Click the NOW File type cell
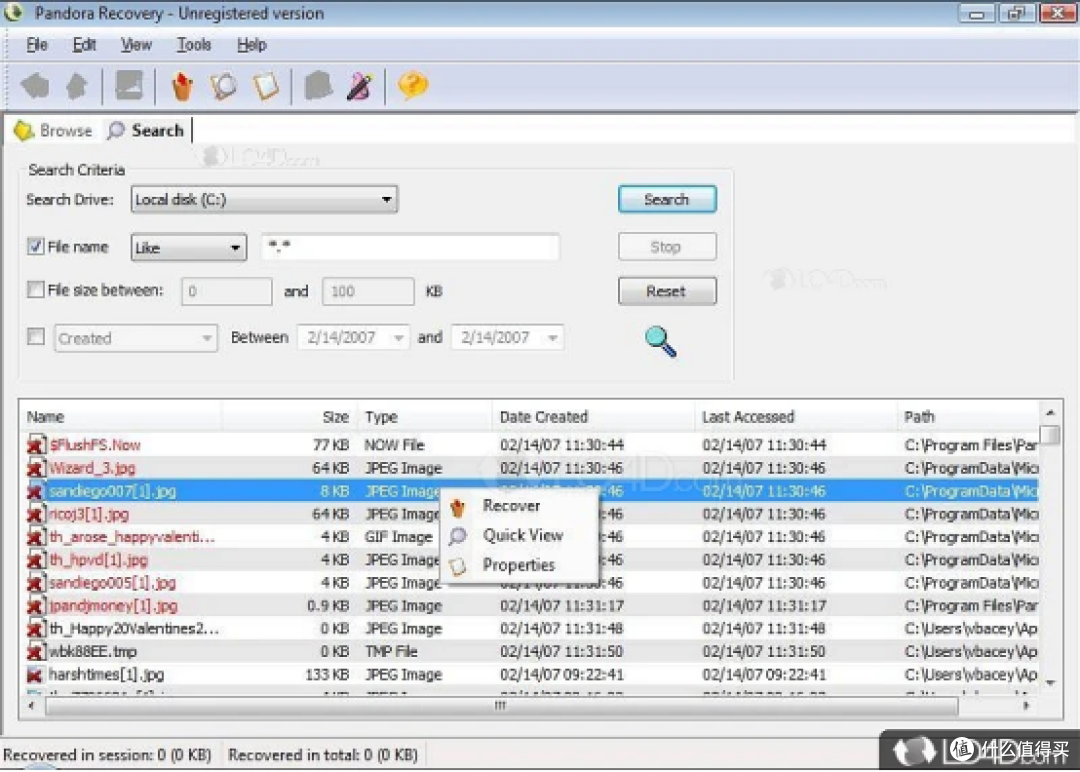 tap(394, 445)
